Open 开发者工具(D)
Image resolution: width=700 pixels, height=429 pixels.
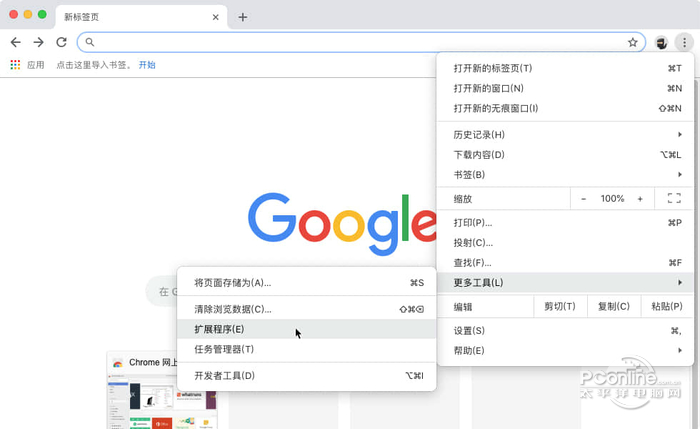tap(307, 376)
